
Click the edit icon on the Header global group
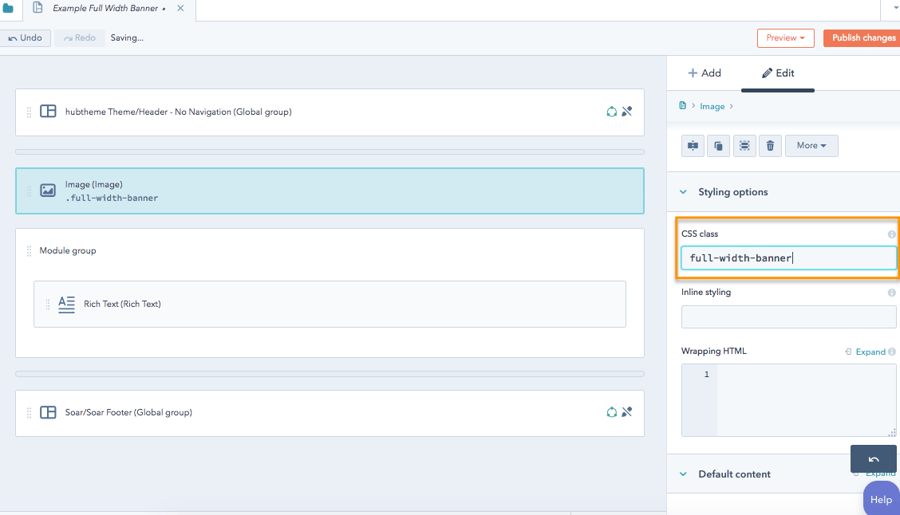pos(627,112)
